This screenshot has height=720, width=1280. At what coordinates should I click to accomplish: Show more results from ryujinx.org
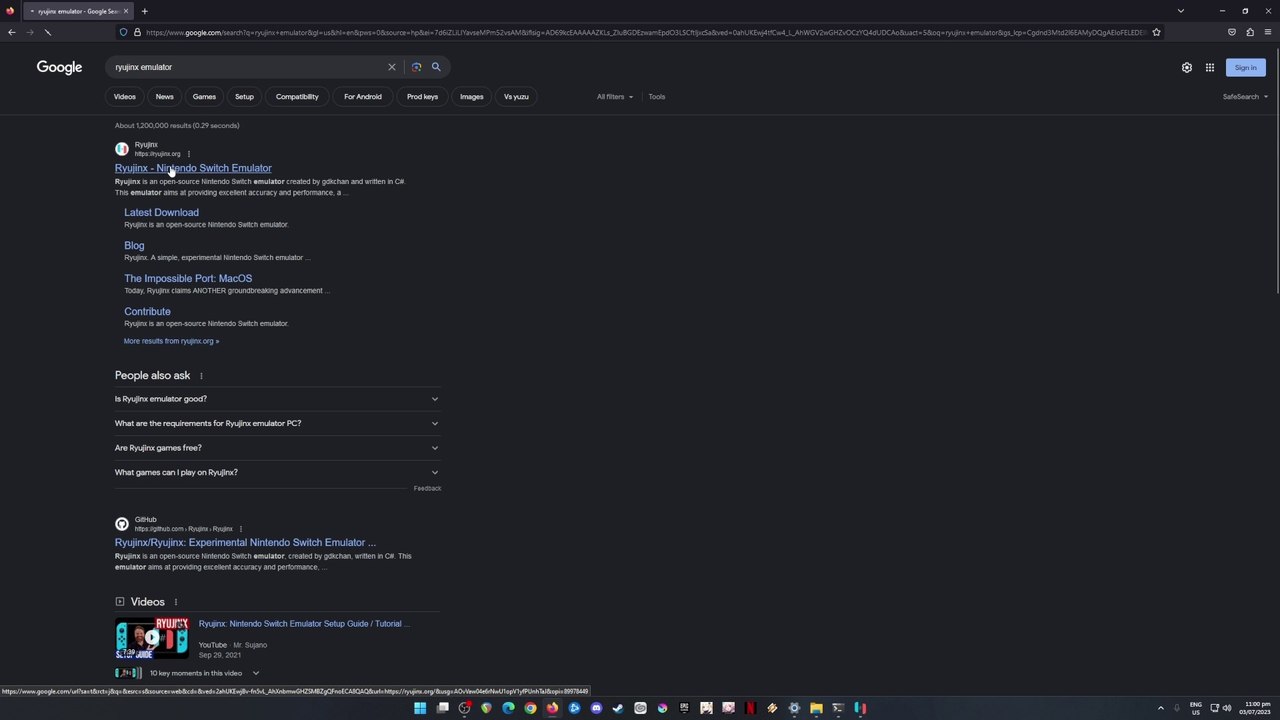(171, 341)
